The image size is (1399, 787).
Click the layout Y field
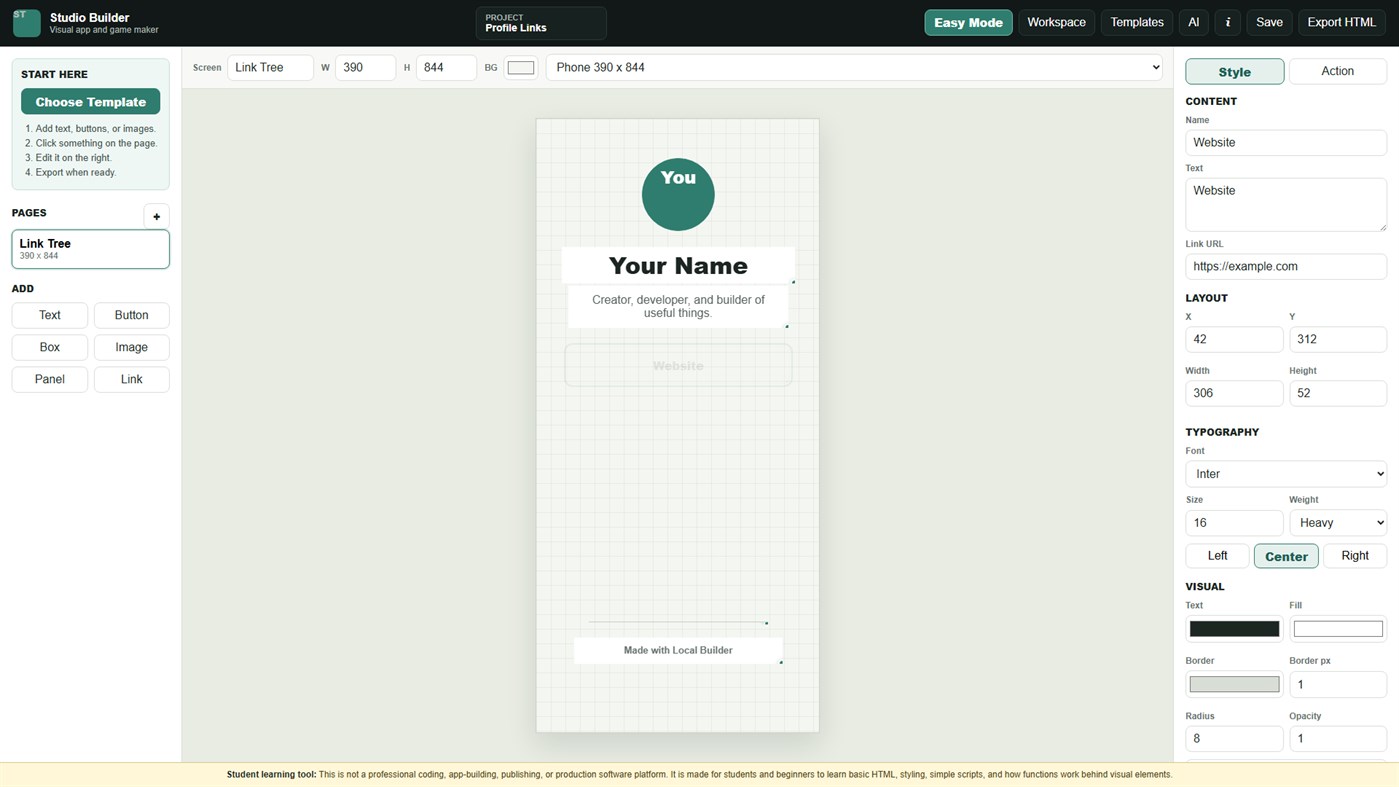point(1338,339)
